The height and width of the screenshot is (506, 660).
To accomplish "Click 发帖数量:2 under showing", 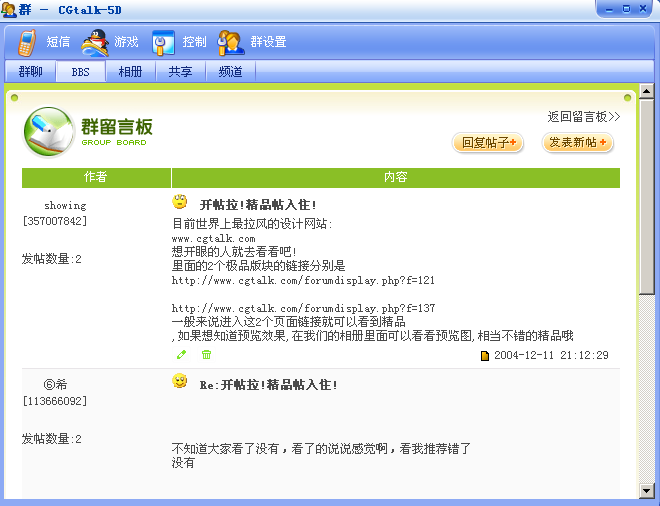I will click(x=51, y=258).
